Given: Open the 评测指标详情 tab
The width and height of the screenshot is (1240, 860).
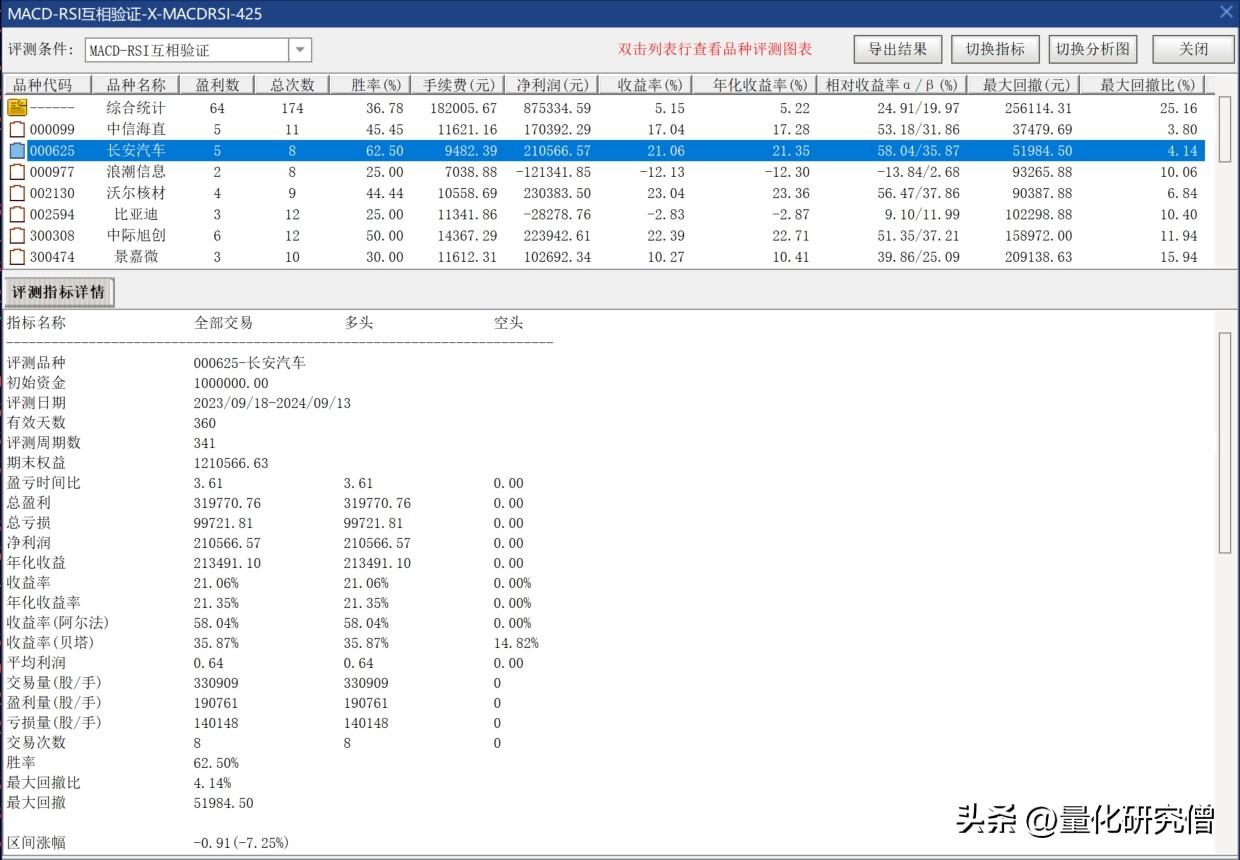Looking at the screenshot, I should [58, 293].
